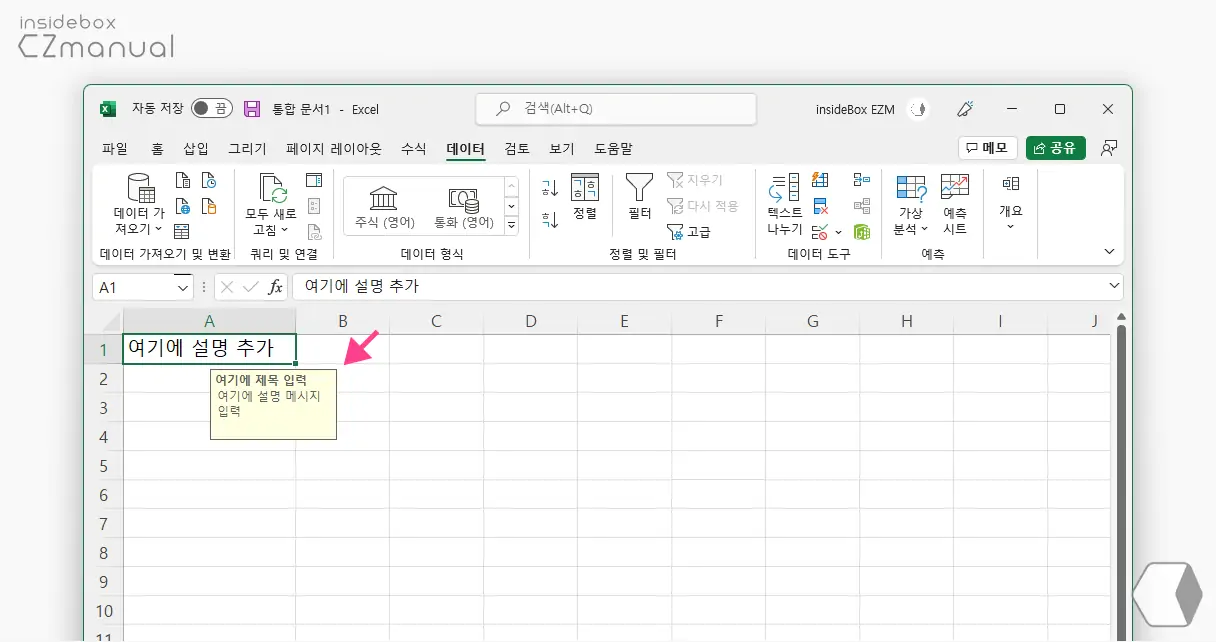Select column D header
This screenshot has height=642, width=1216.
(x=530, y=321)
